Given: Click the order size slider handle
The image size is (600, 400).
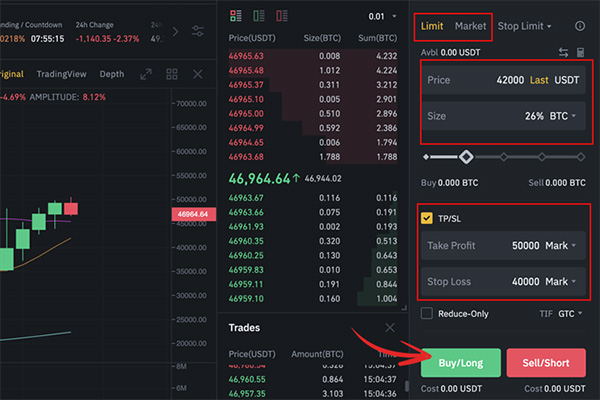Looking at the screenshot, I should coord(465,157).
